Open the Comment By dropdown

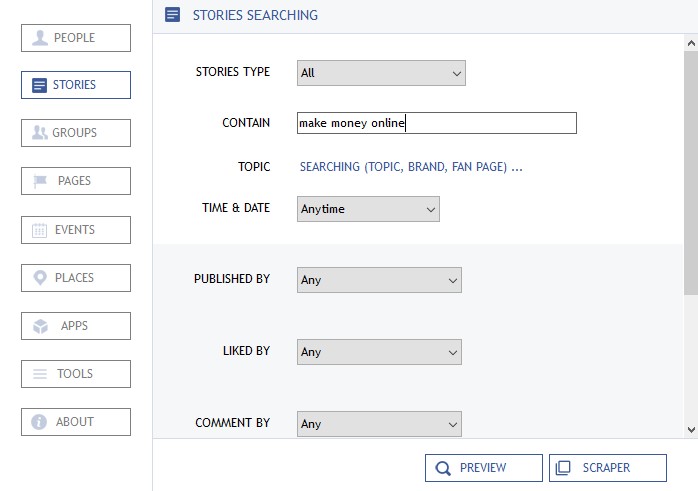379,424
